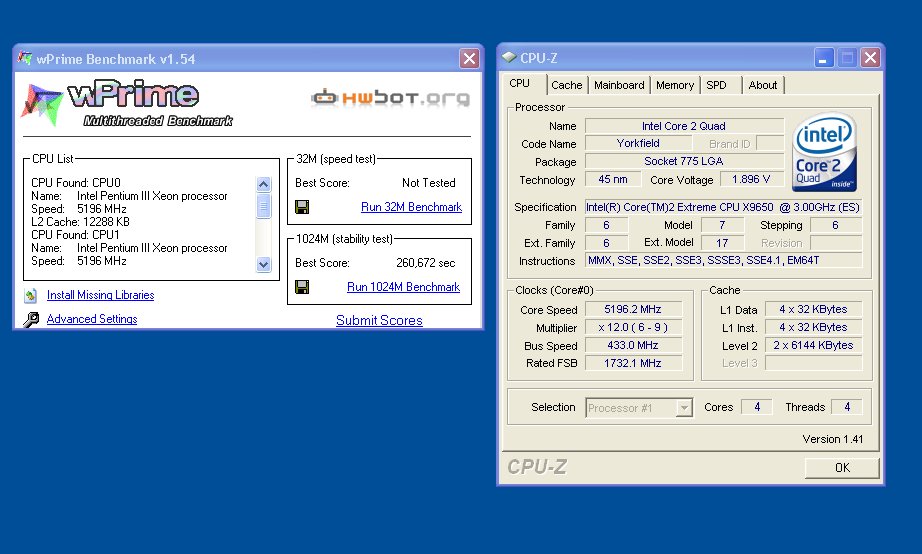
Task: Click the Technology value '45 nm'
Action: coord(613,179)
